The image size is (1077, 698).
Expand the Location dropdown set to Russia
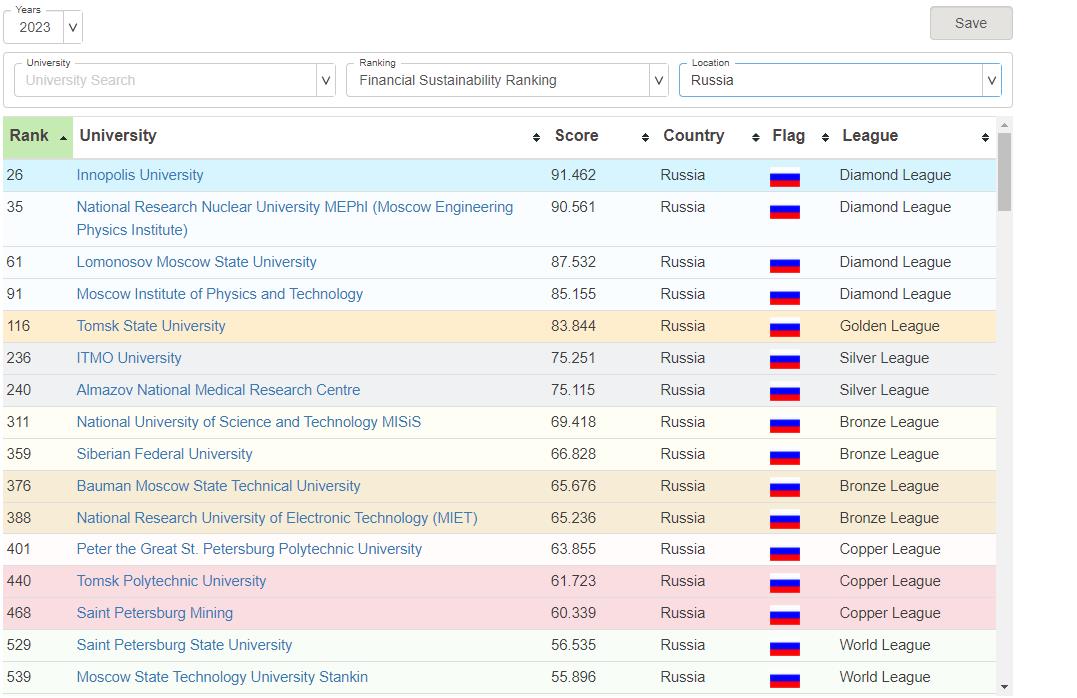991,81
